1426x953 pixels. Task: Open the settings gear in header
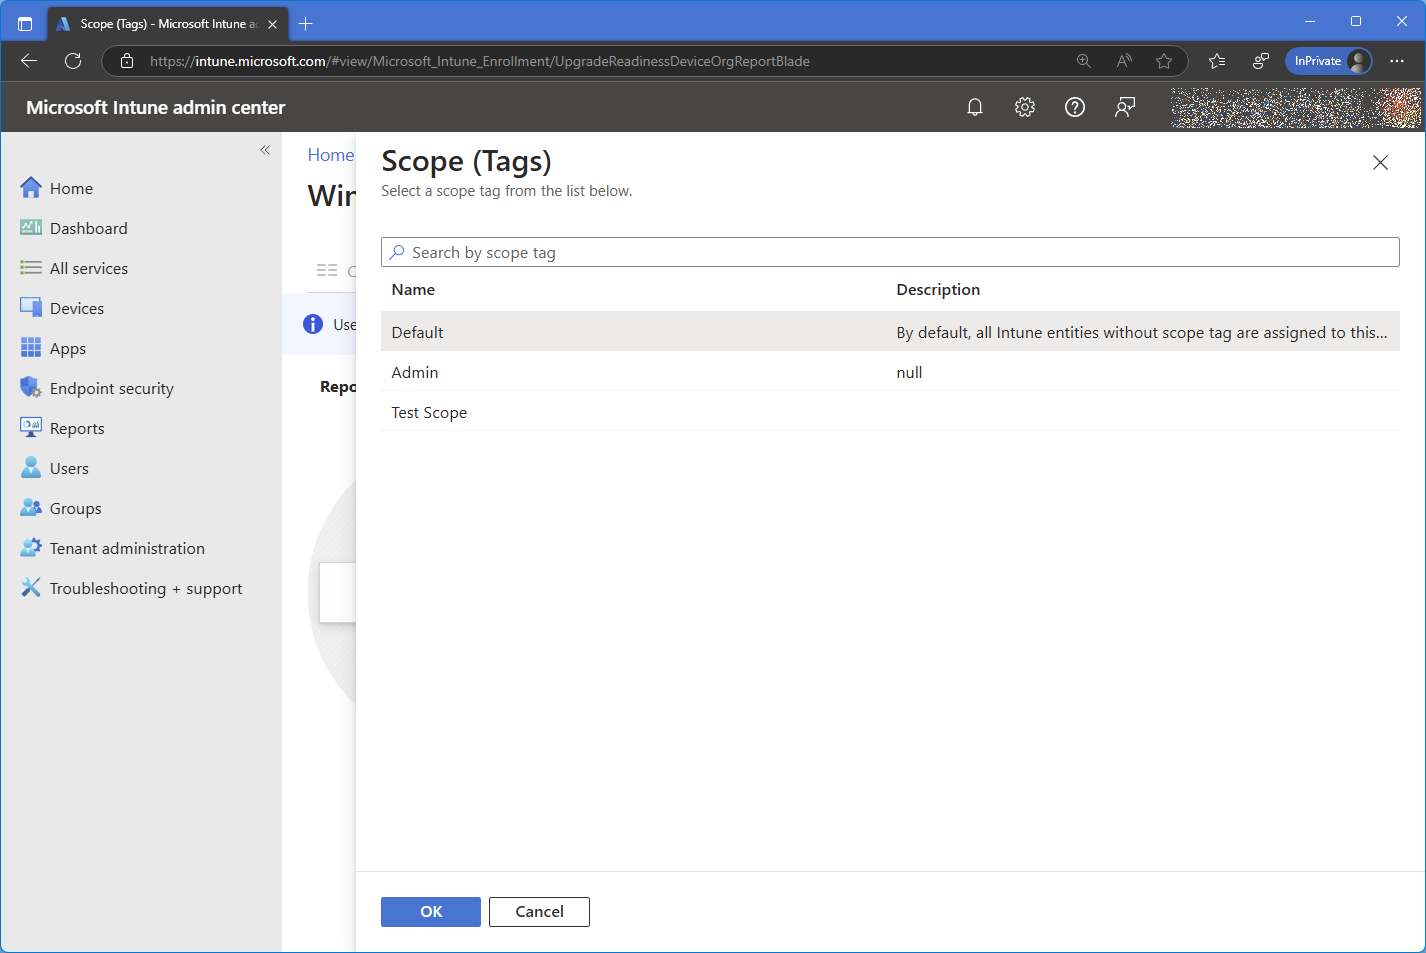(1025, 107)
